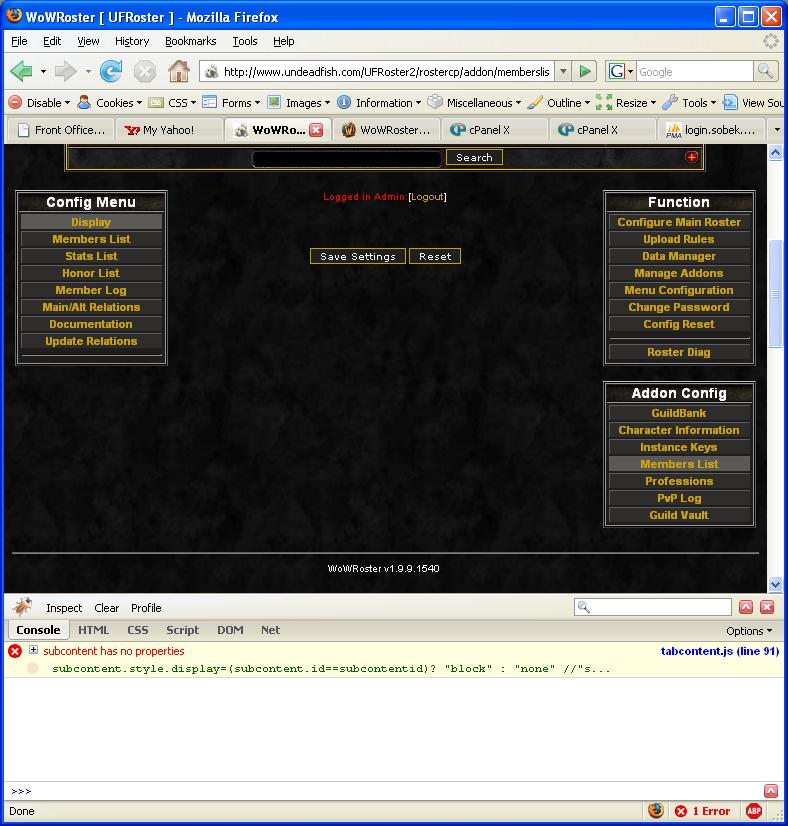The height and width of the screenshot is (826, 788).
Task: Click the Firebug bug icon
Action: 22,607
